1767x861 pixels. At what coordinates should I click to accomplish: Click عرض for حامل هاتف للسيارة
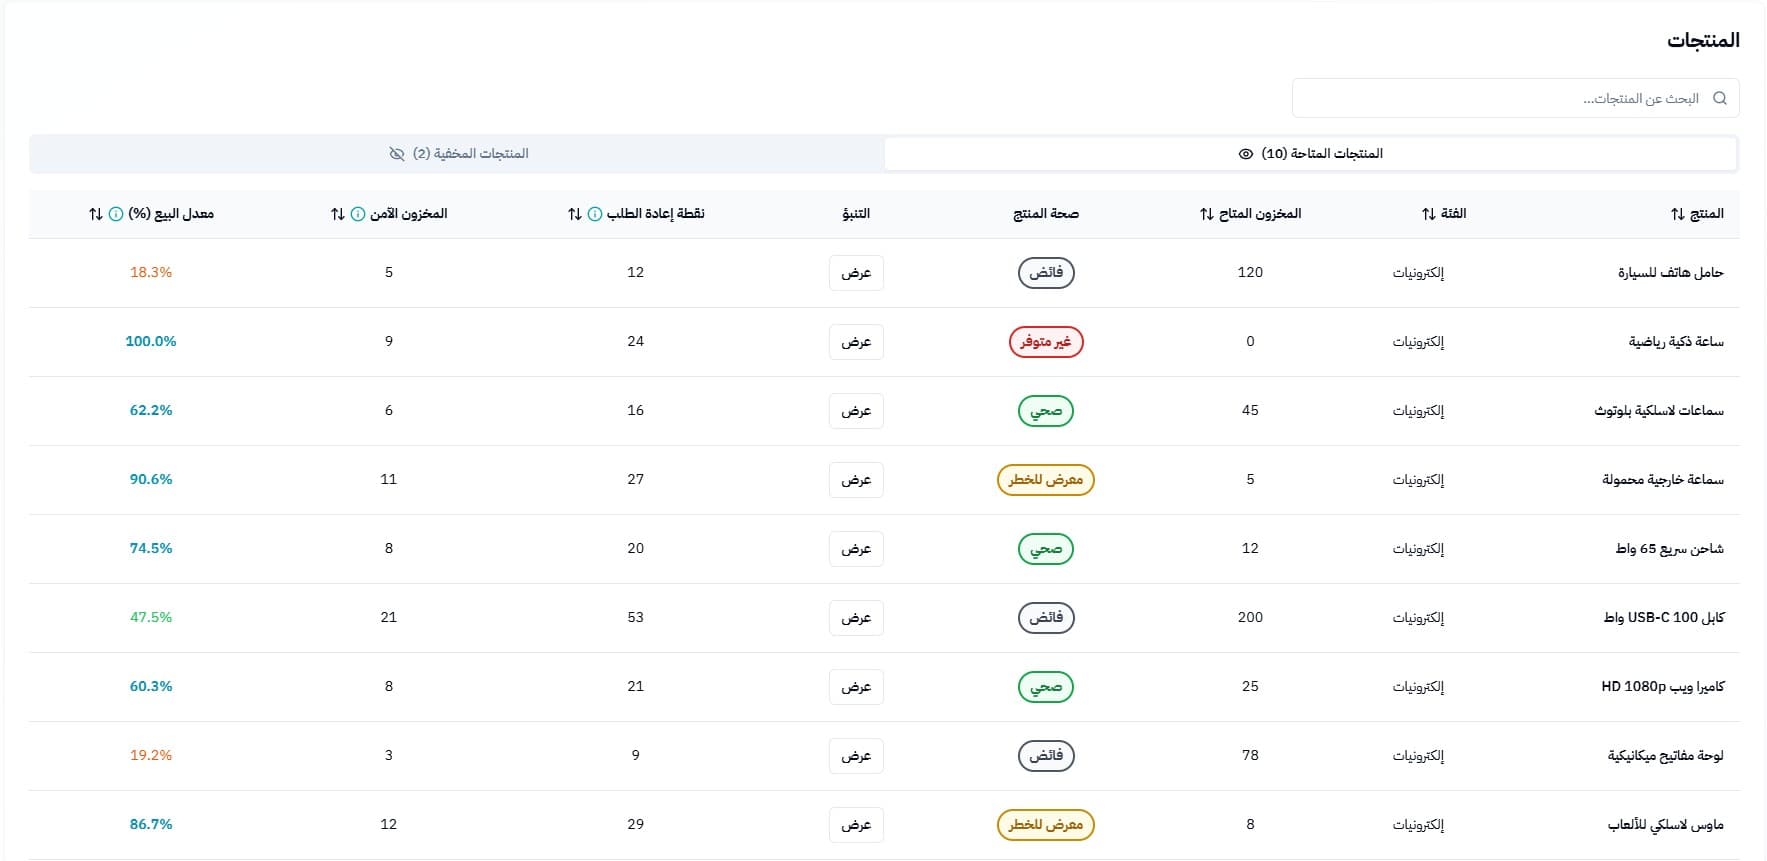pos(856,273)
